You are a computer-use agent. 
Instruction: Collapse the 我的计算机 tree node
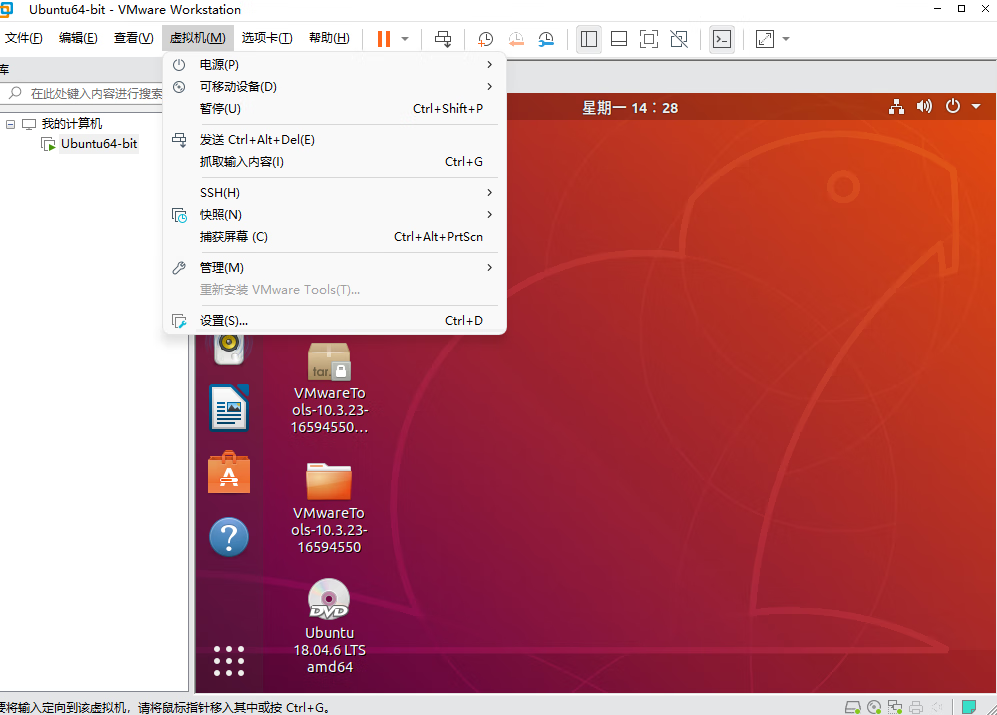point(10,124)
